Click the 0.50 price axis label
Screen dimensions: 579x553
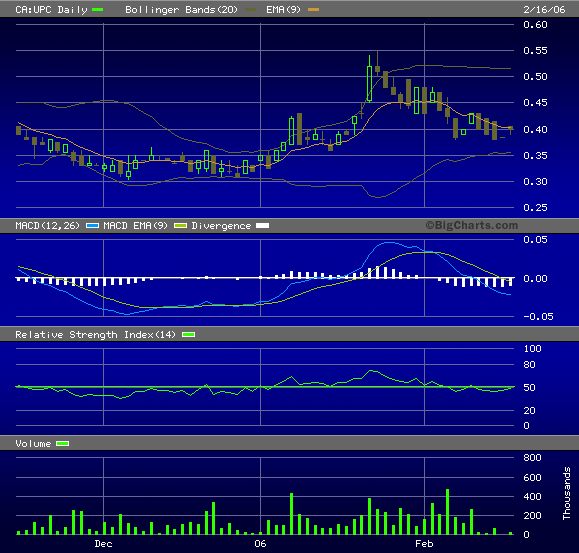535,76
